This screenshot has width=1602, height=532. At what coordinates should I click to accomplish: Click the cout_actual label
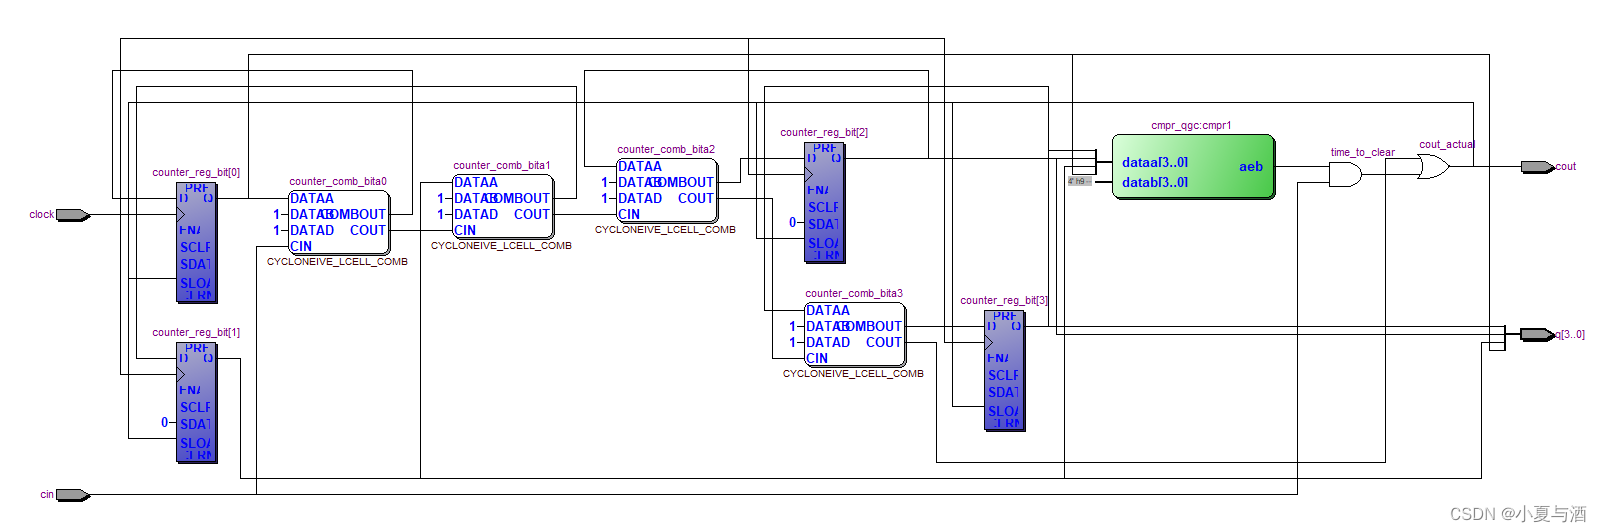tap(1447, 144)
